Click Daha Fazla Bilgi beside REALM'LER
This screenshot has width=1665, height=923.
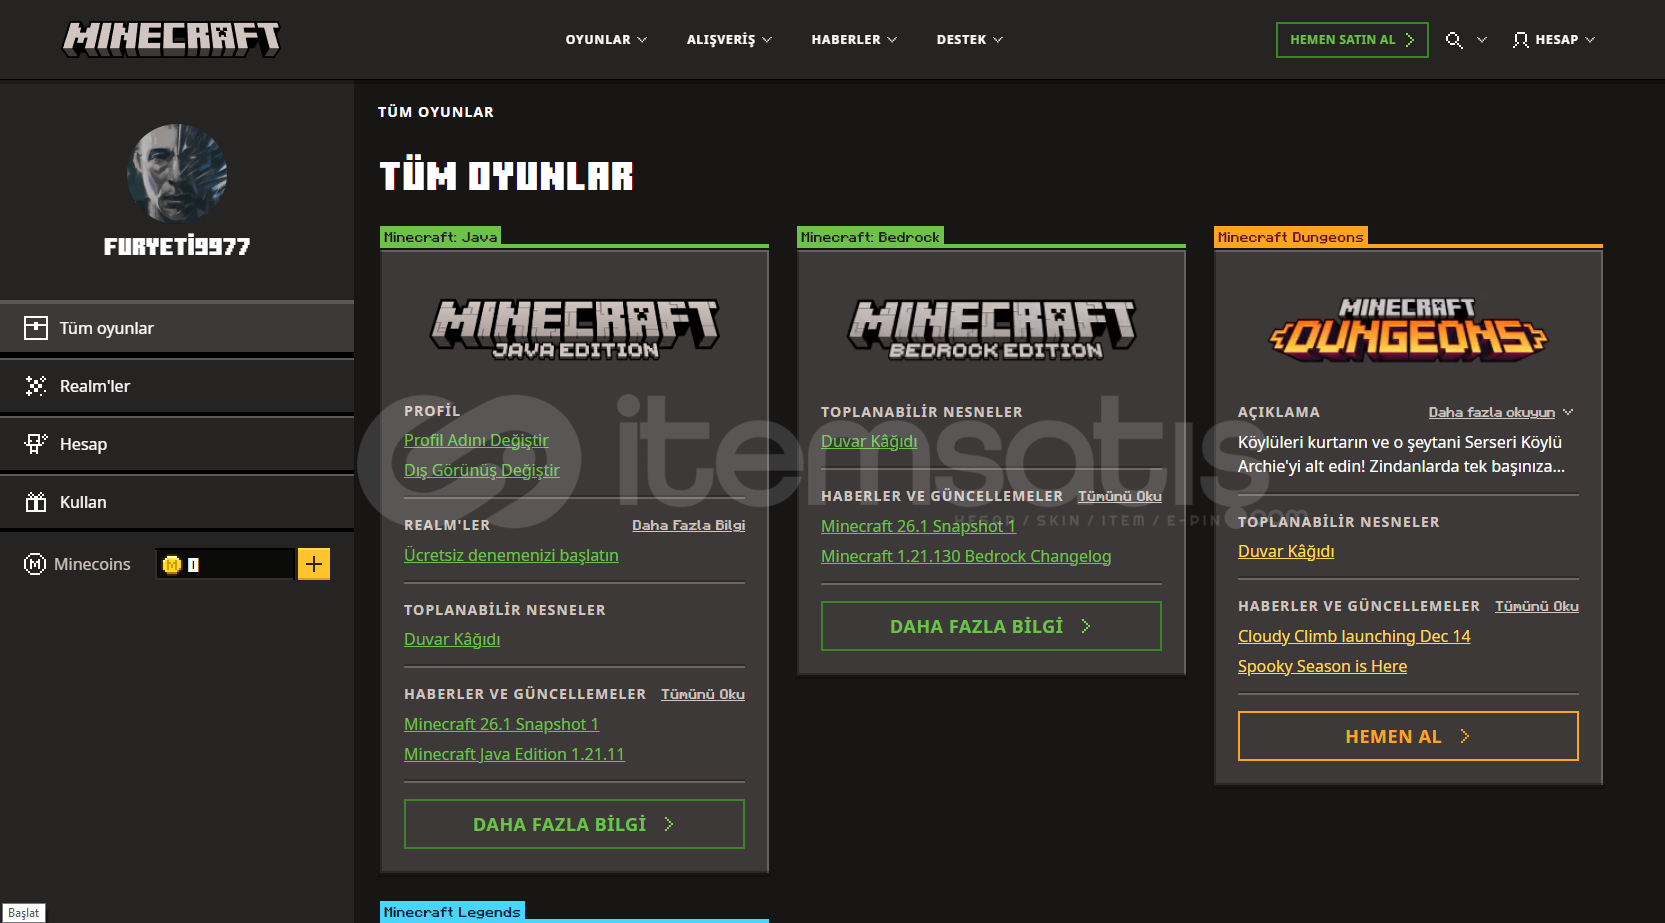[x=688, y=525]
